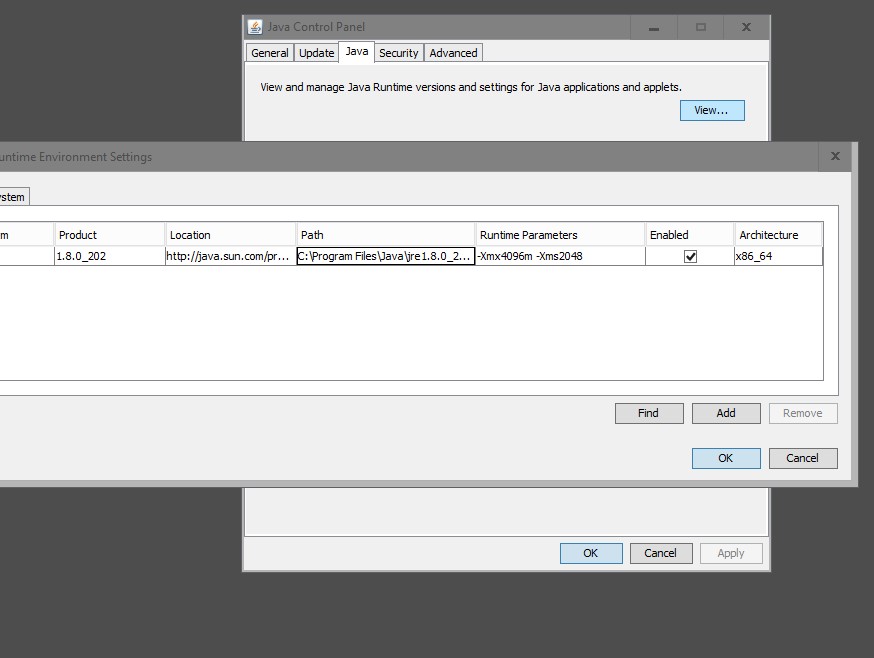Click the Find button
The image size is (874, 658).
pos(649,413)
